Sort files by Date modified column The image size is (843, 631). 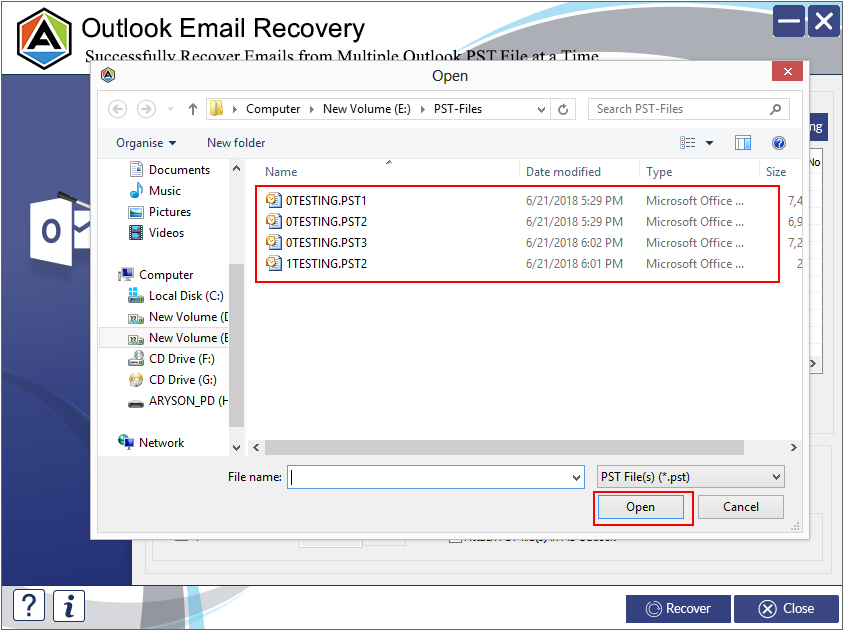pyautogui.click(x=563, y=172)
